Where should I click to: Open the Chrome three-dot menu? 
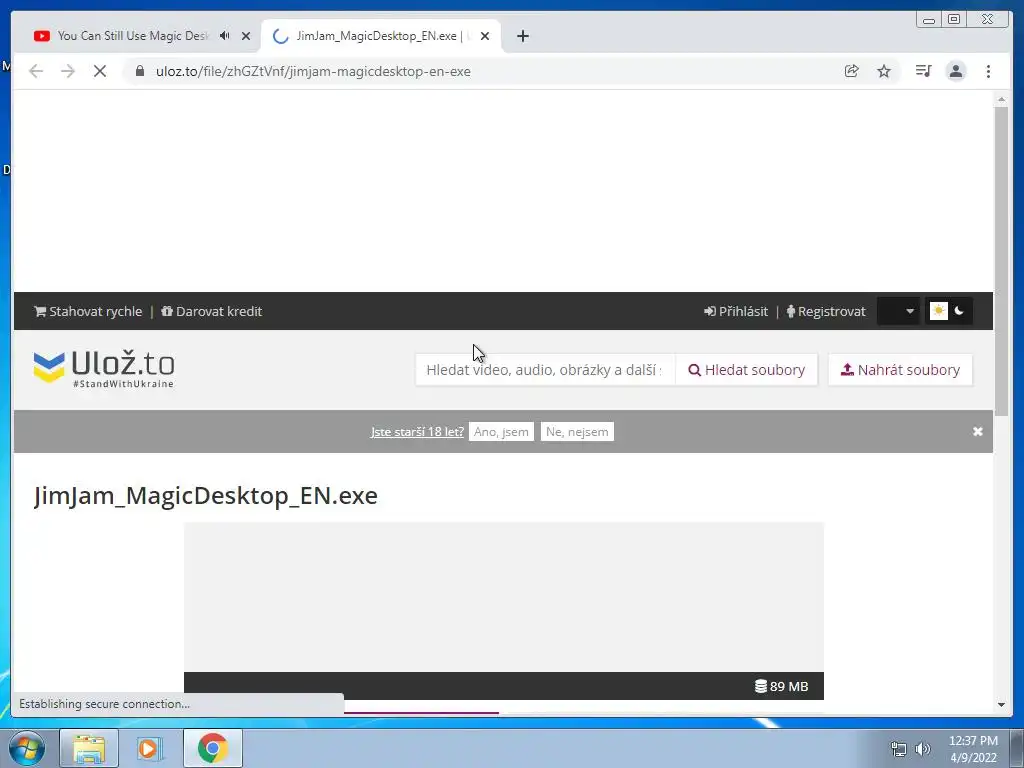click(x=988, y=71)
